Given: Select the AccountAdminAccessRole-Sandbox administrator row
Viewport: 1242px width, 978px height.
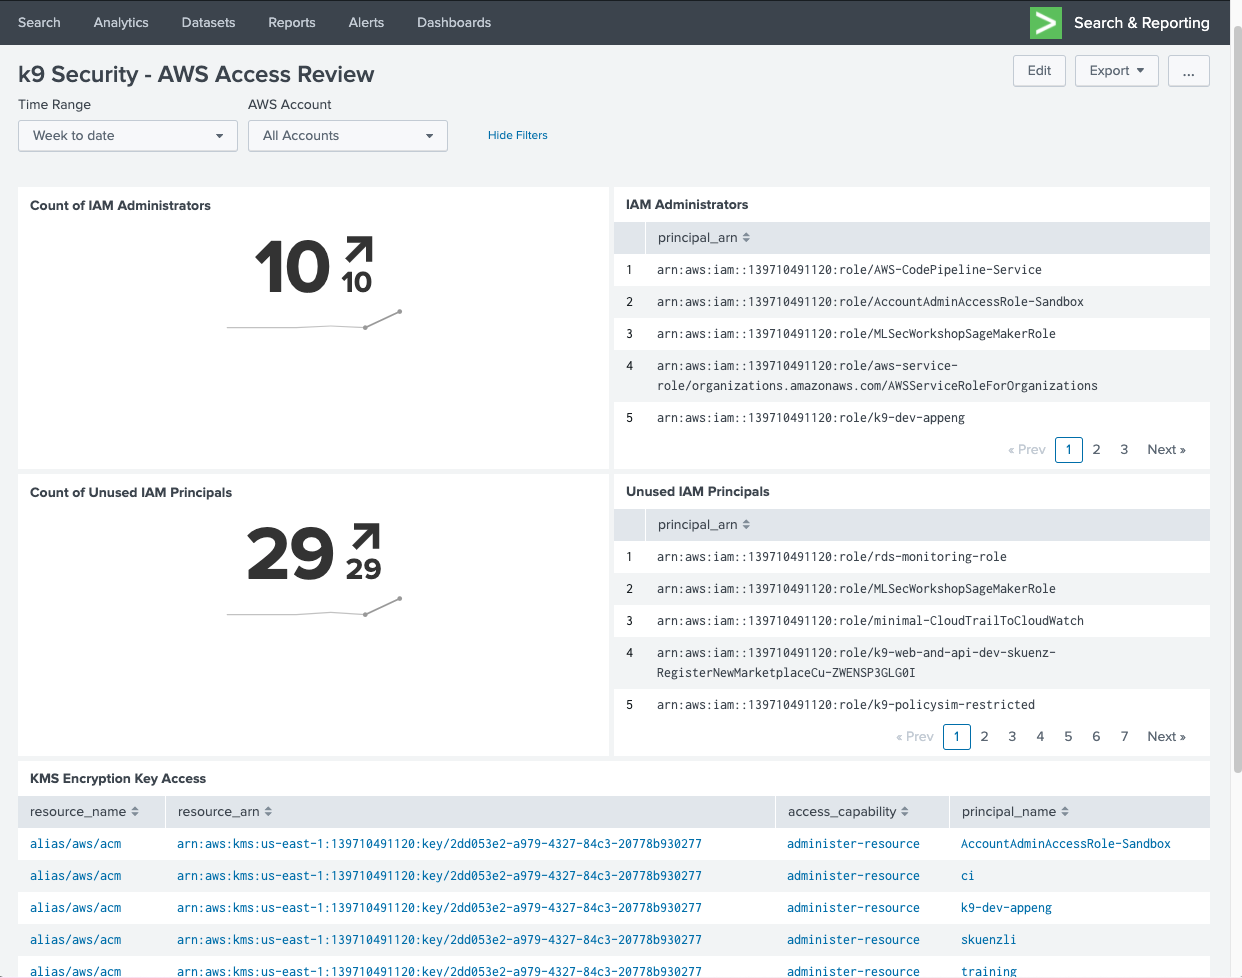Looking at the screenshot, I should (912, 302).
